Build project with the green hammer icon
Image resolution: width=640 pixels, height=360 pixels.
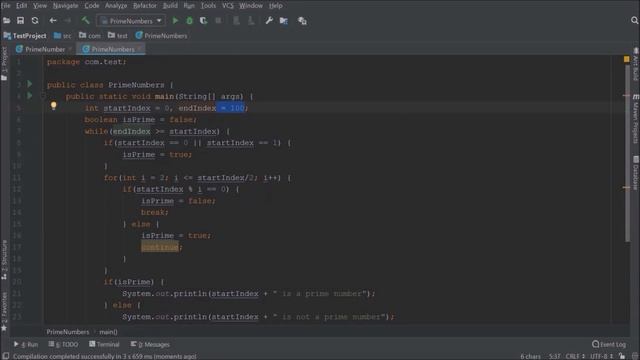coord(85,20)
